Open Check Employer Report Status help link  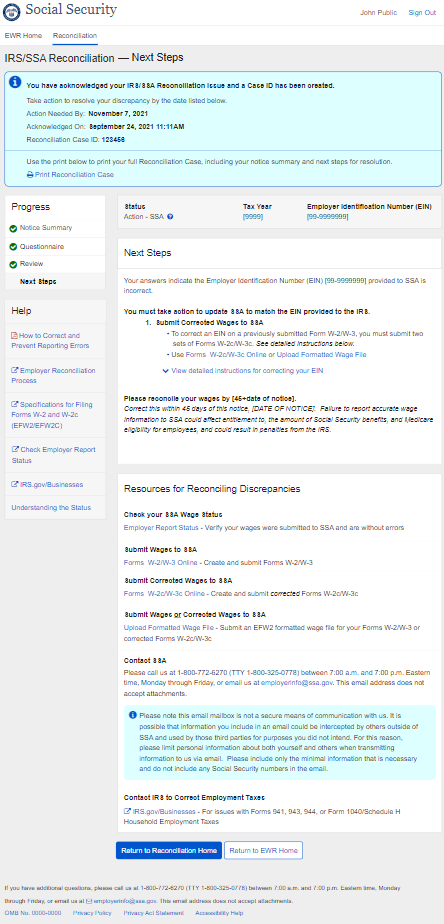[x=54, y=454]
